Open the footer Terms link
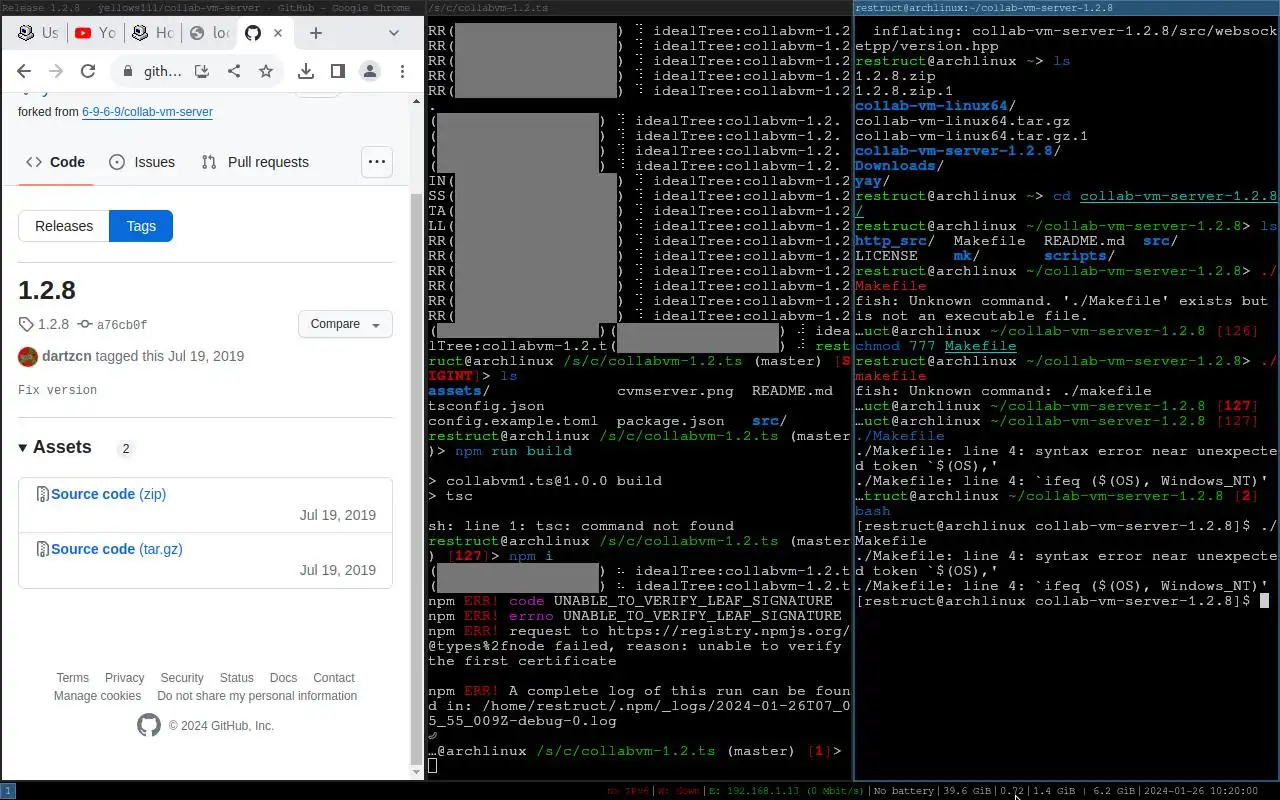The width and height of the screenshot is (1280, 800). tap(72, 678)
